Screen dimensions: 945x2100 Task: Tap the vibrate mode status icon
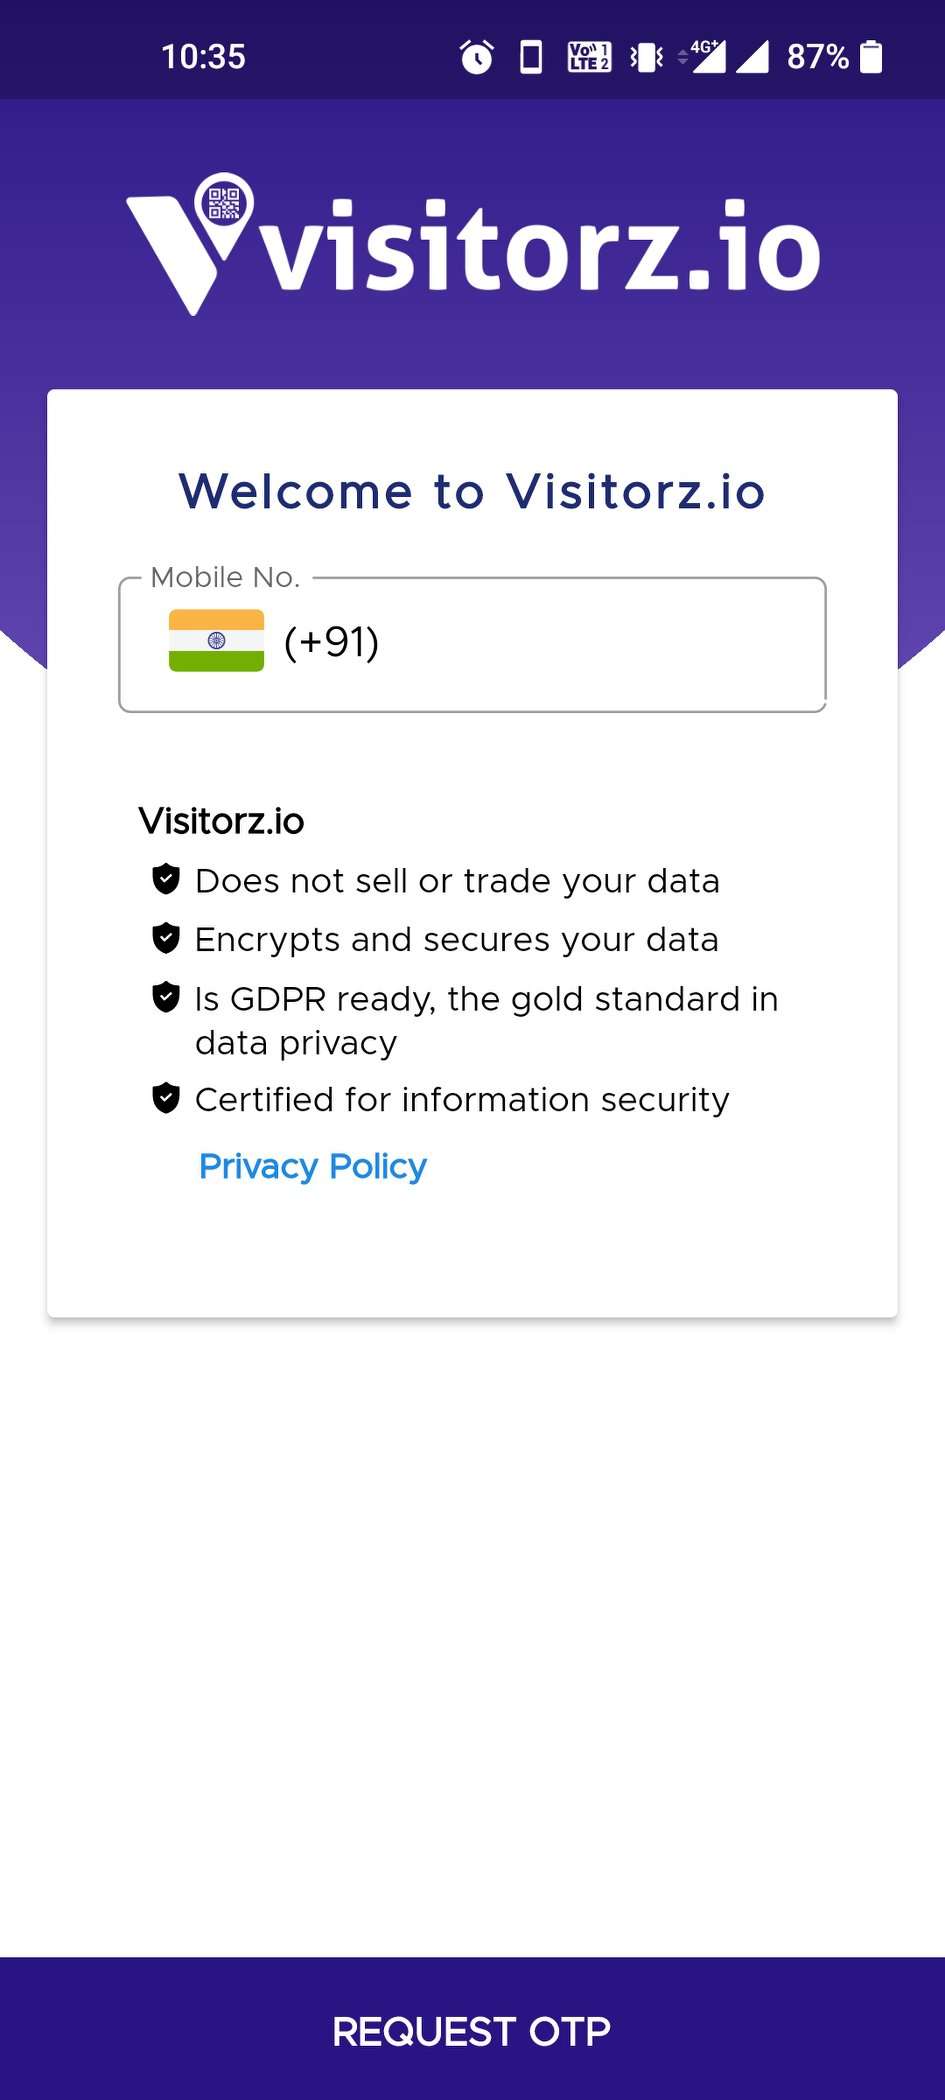646,57
